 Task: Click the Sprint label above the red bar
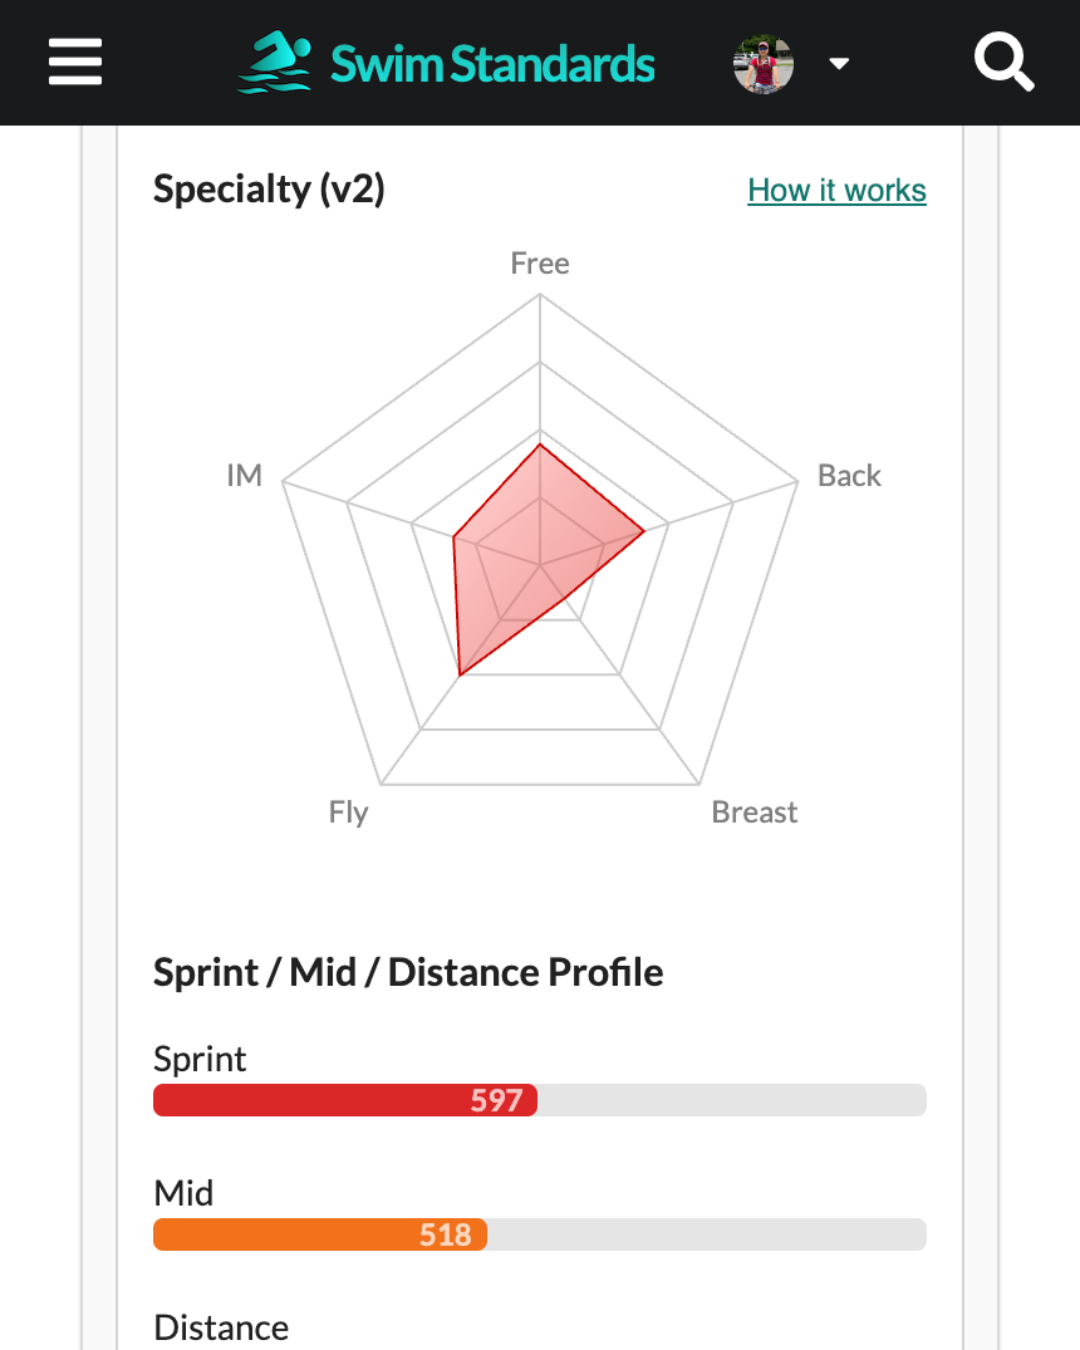click(200, 1059)
